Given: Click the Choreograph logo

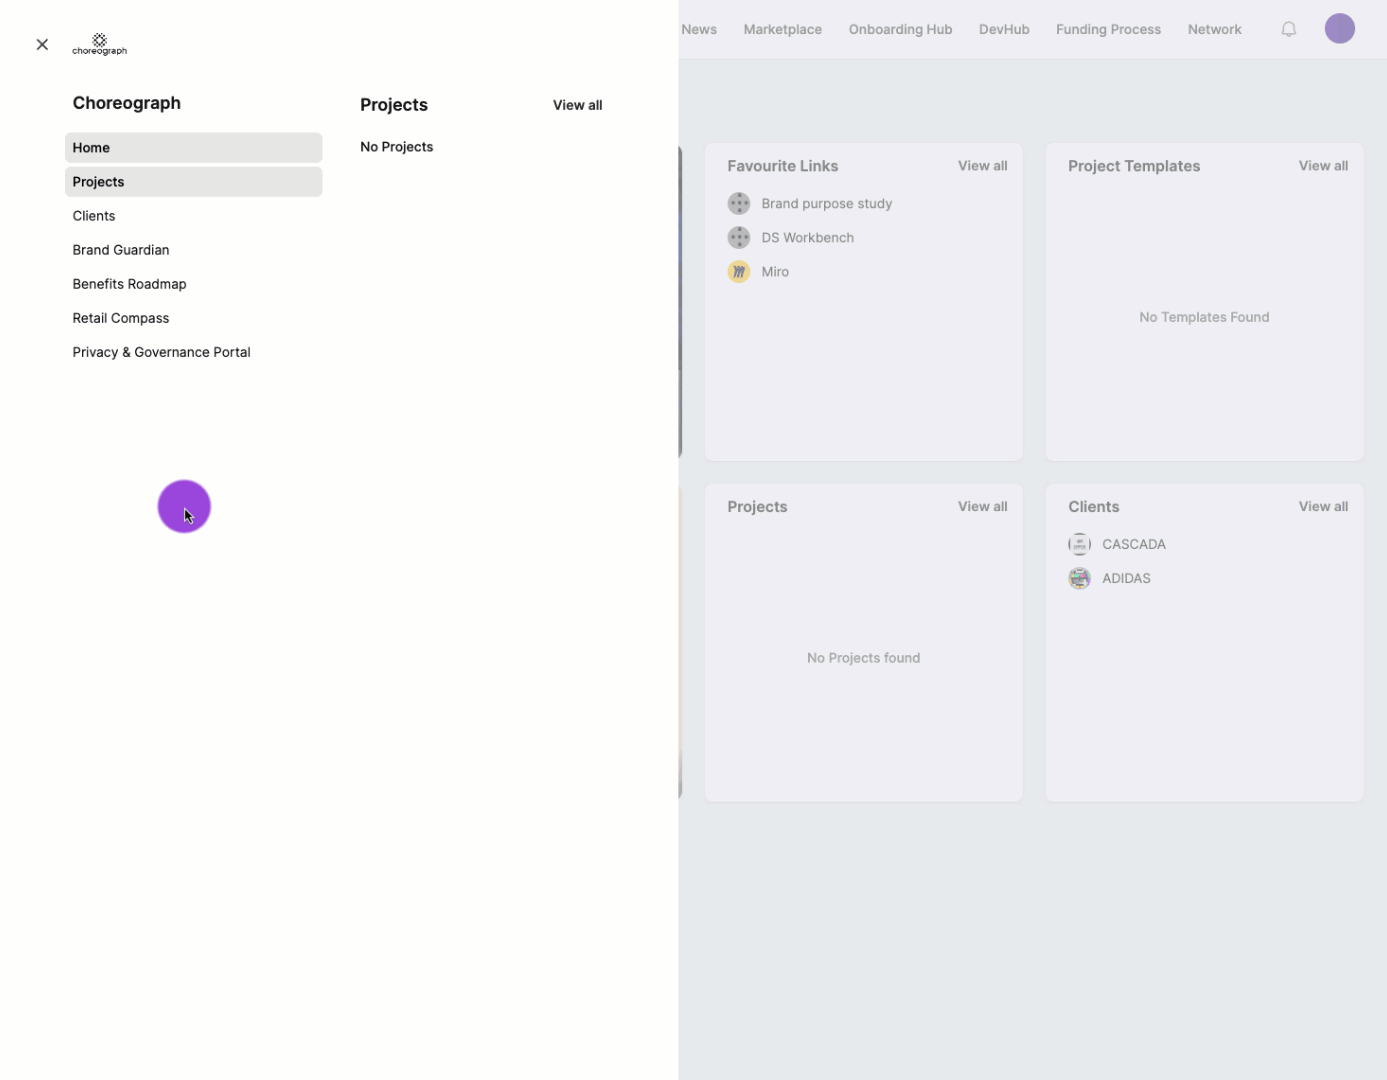Looking at the screenshot, I should click(x=99, y=44).
